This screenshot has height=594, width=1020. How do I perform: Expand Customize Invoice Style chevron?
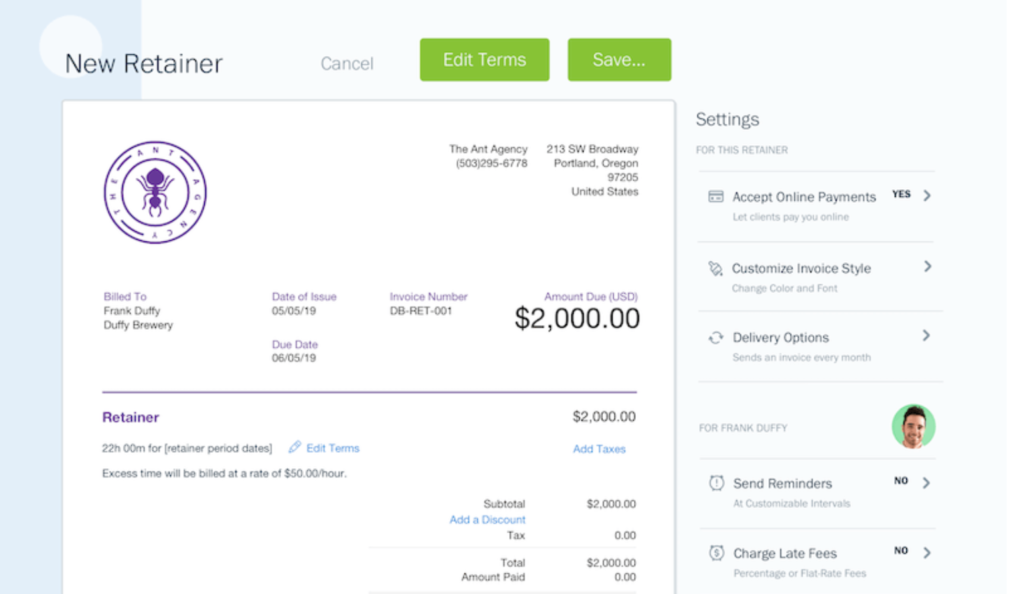click(x=928, y=267)
